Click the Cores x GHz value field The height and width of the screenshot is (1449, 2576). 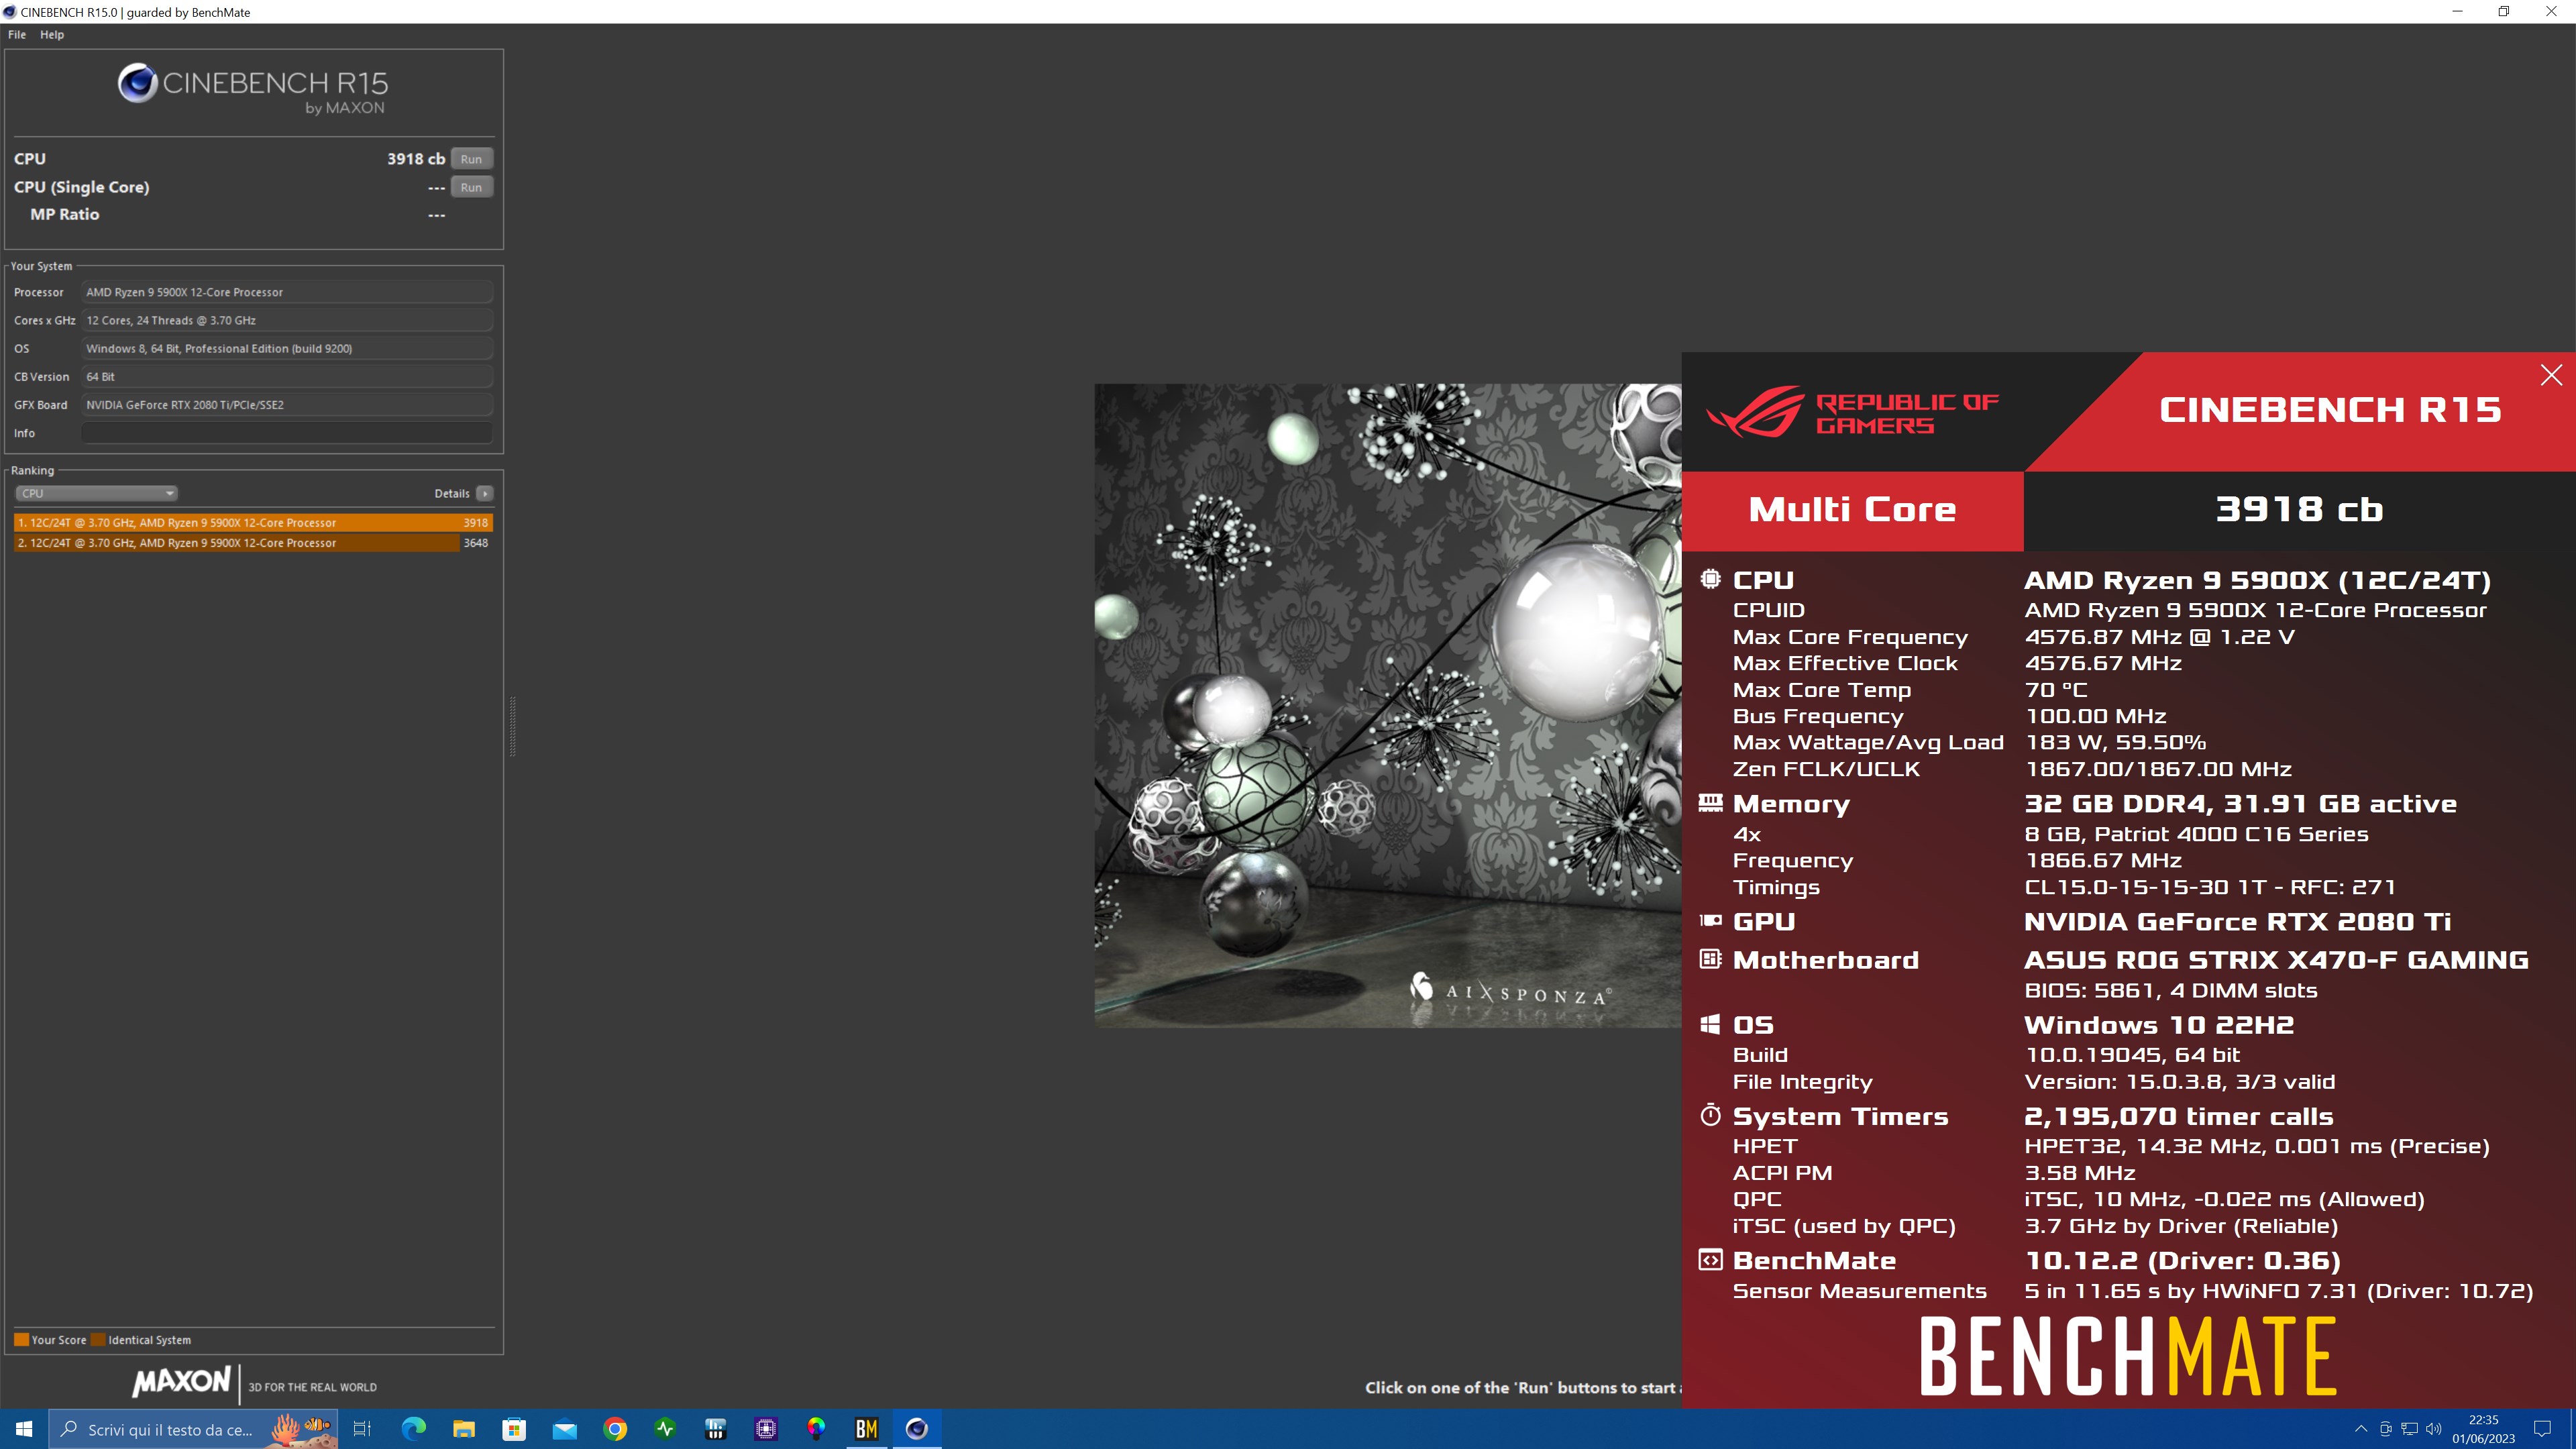click(x=287, y=320)
